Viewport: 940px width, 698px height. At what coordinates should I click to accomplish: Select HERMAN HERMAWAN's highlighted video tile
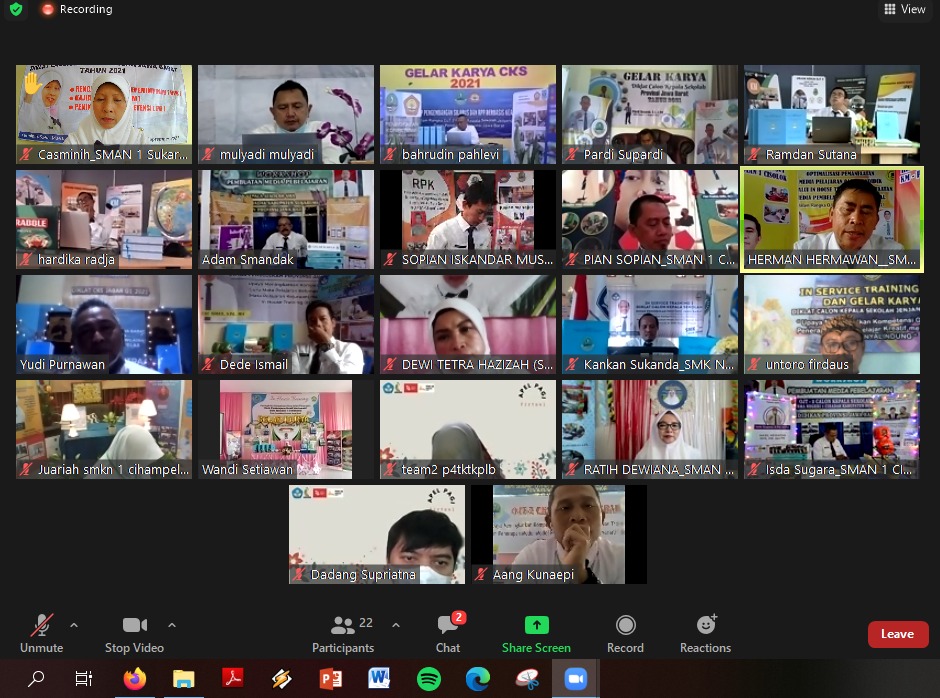(x=831, y=219)
